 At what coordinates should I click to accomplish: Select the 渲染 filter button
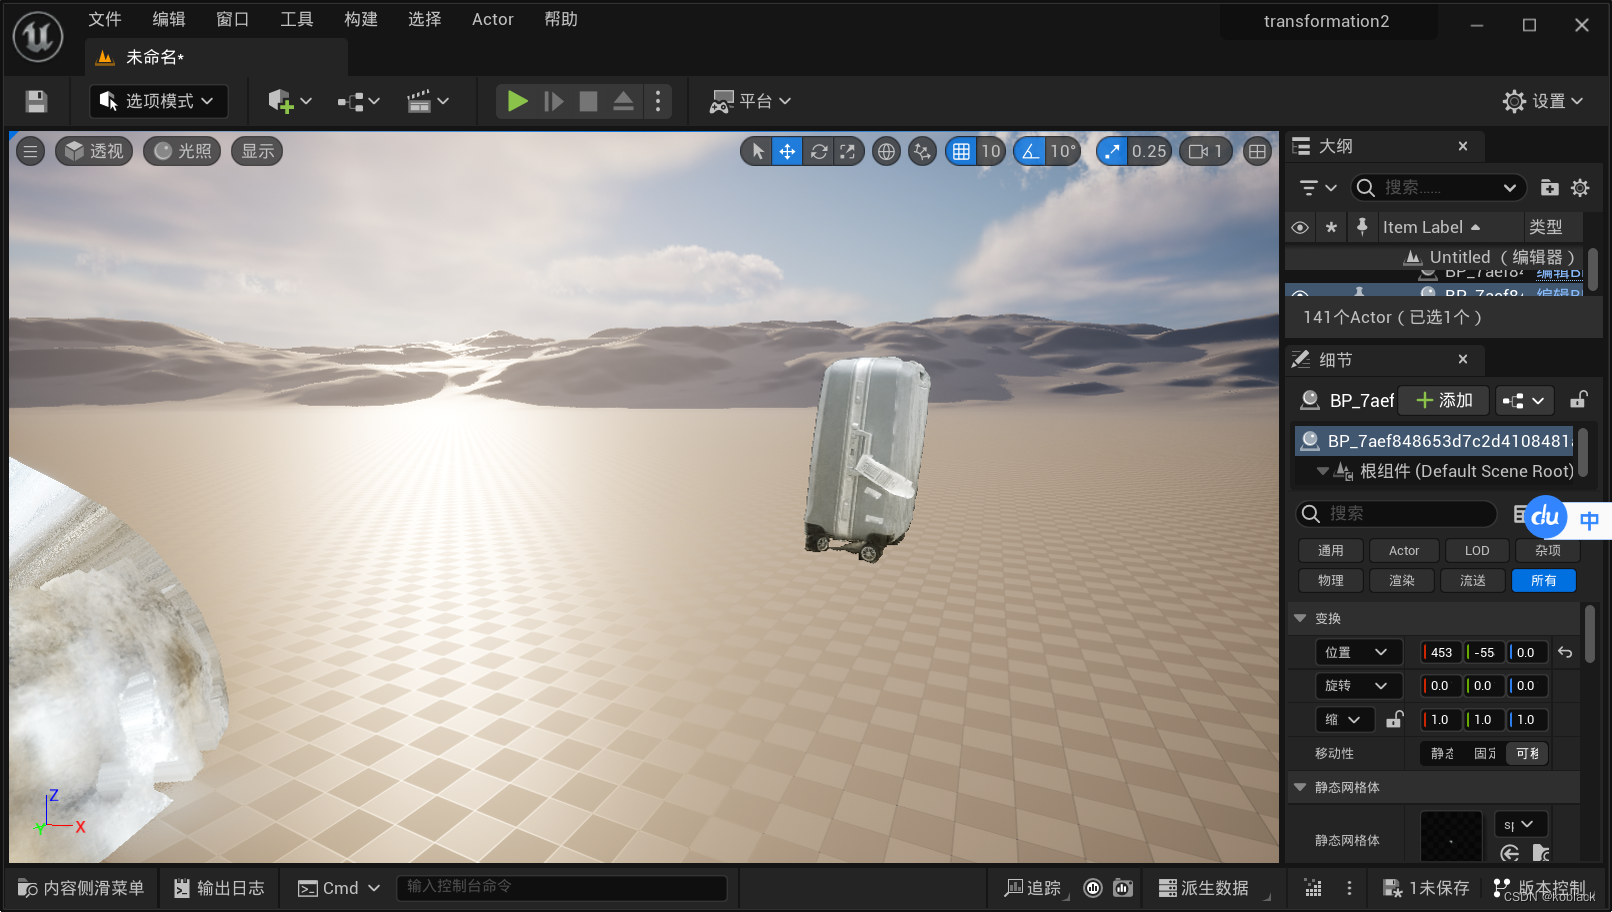pos(1402,580)
